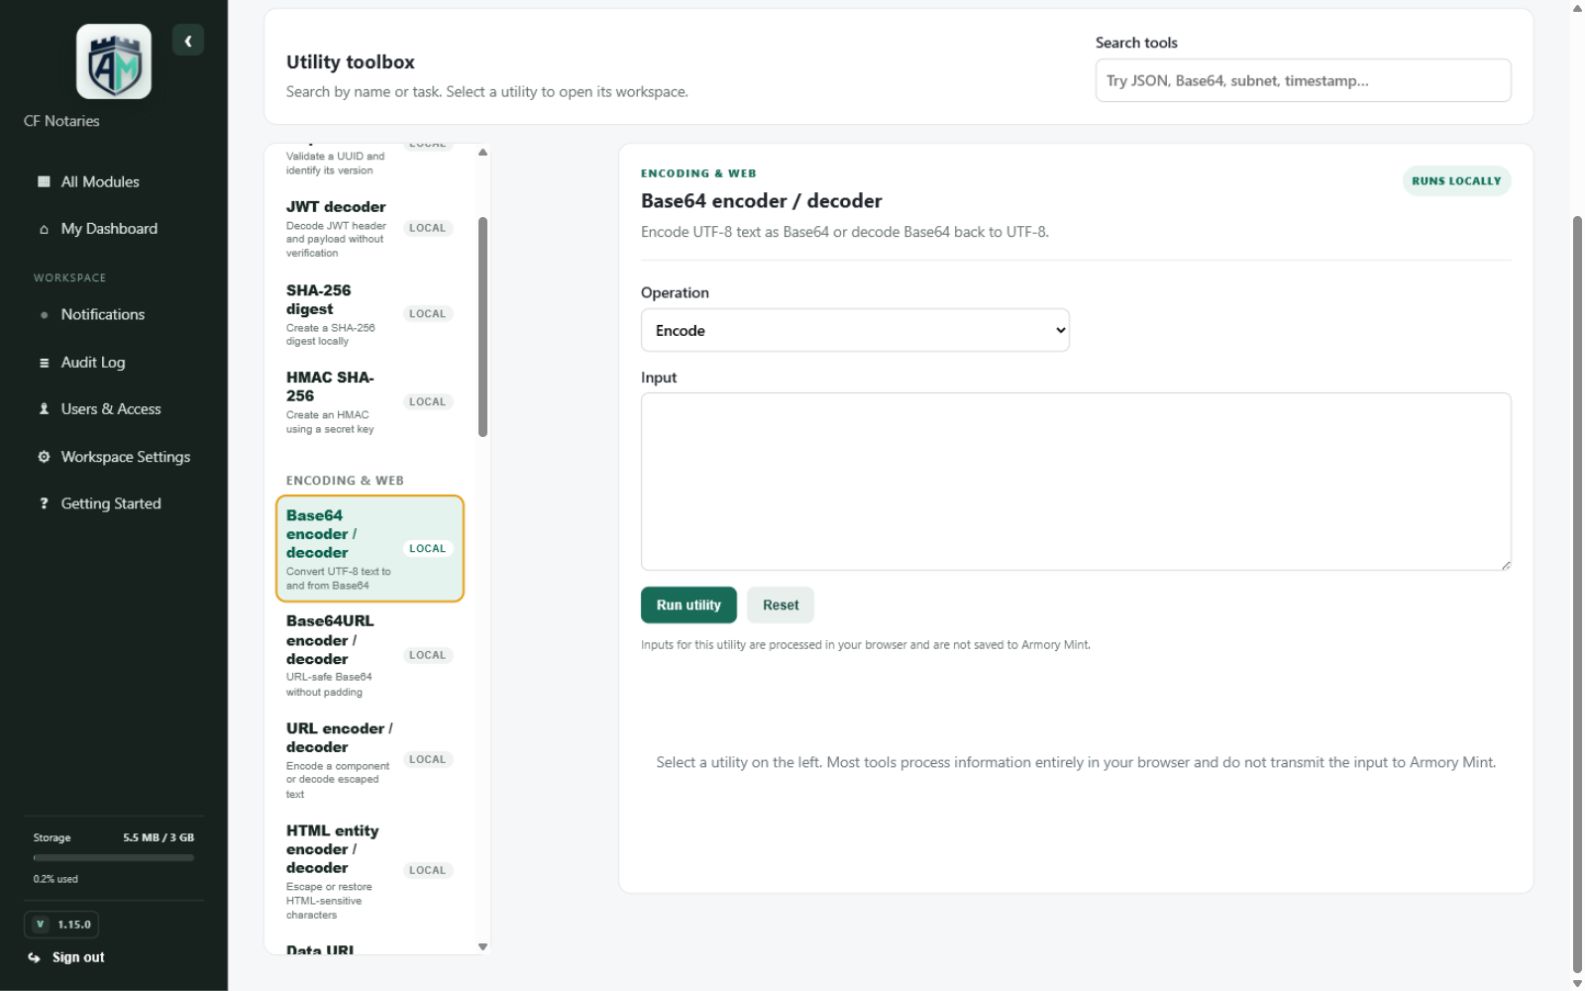
Task: Click the Armory Mint shield logo
Action: pos(113,62)
